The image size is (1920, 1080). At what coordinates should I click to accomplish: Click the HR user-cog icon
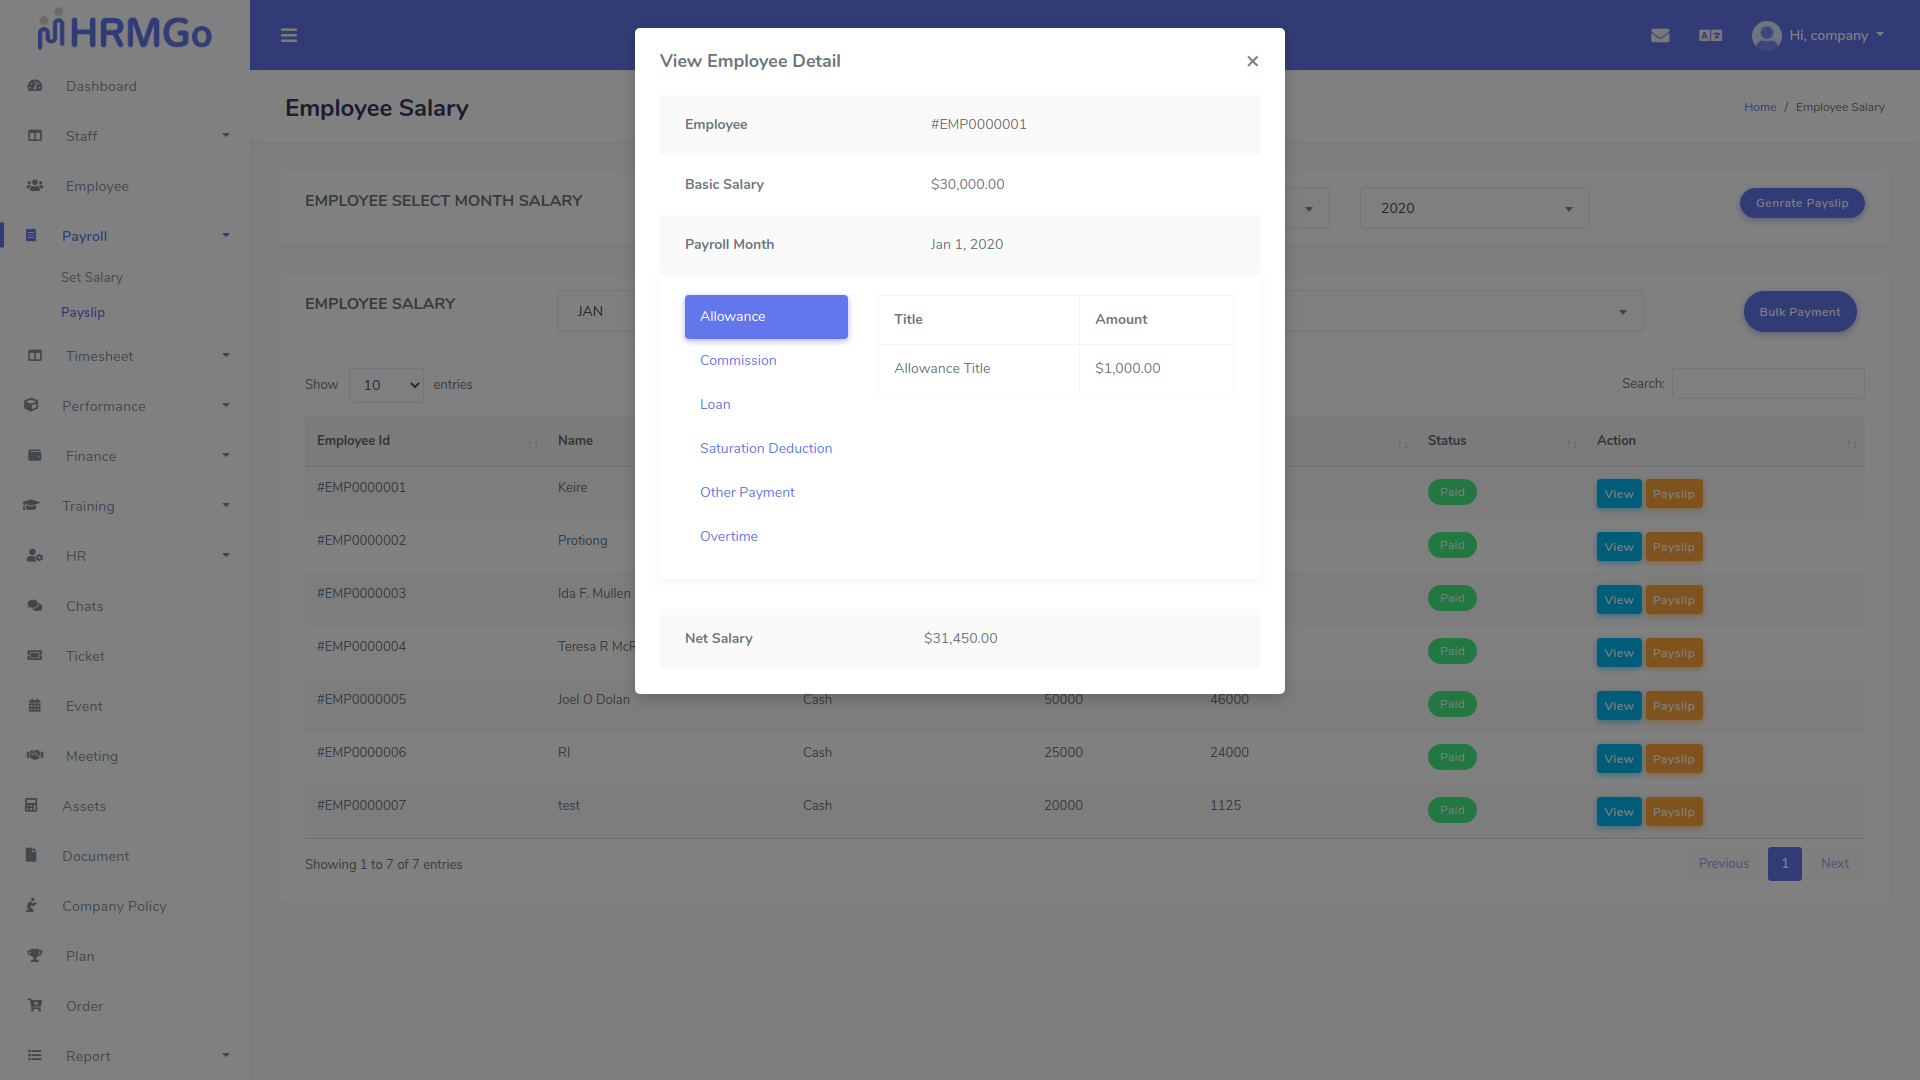[x=35, y=556]
